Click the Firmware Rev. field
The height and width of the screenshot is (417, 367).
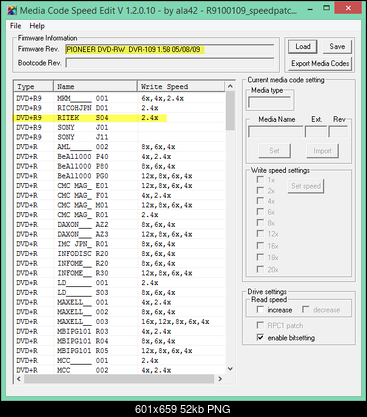(170, 50)
